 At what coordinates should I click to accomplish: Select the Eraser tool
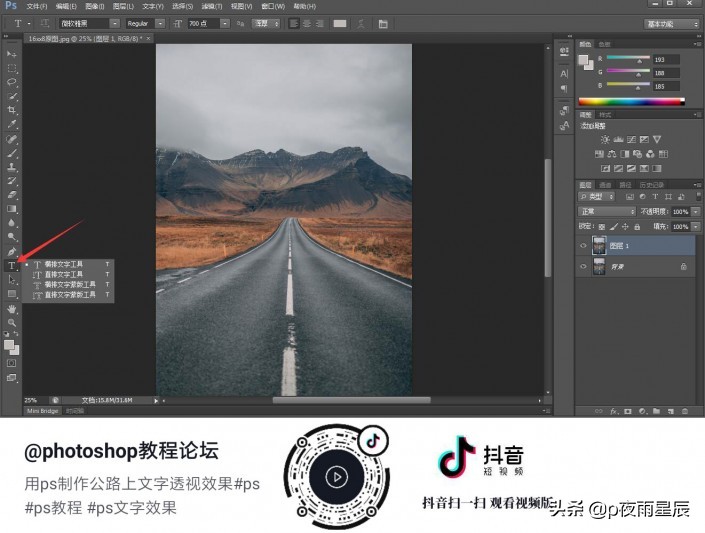click(12, 195)
